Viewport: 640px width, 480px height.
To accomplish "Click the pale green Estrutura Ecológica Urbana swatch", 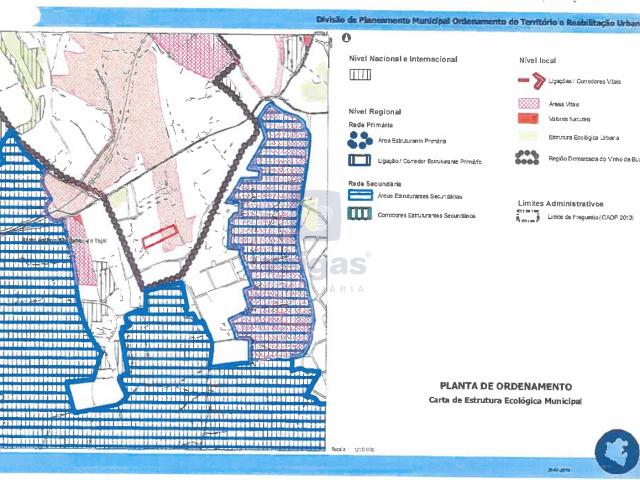I will point(529,136).
